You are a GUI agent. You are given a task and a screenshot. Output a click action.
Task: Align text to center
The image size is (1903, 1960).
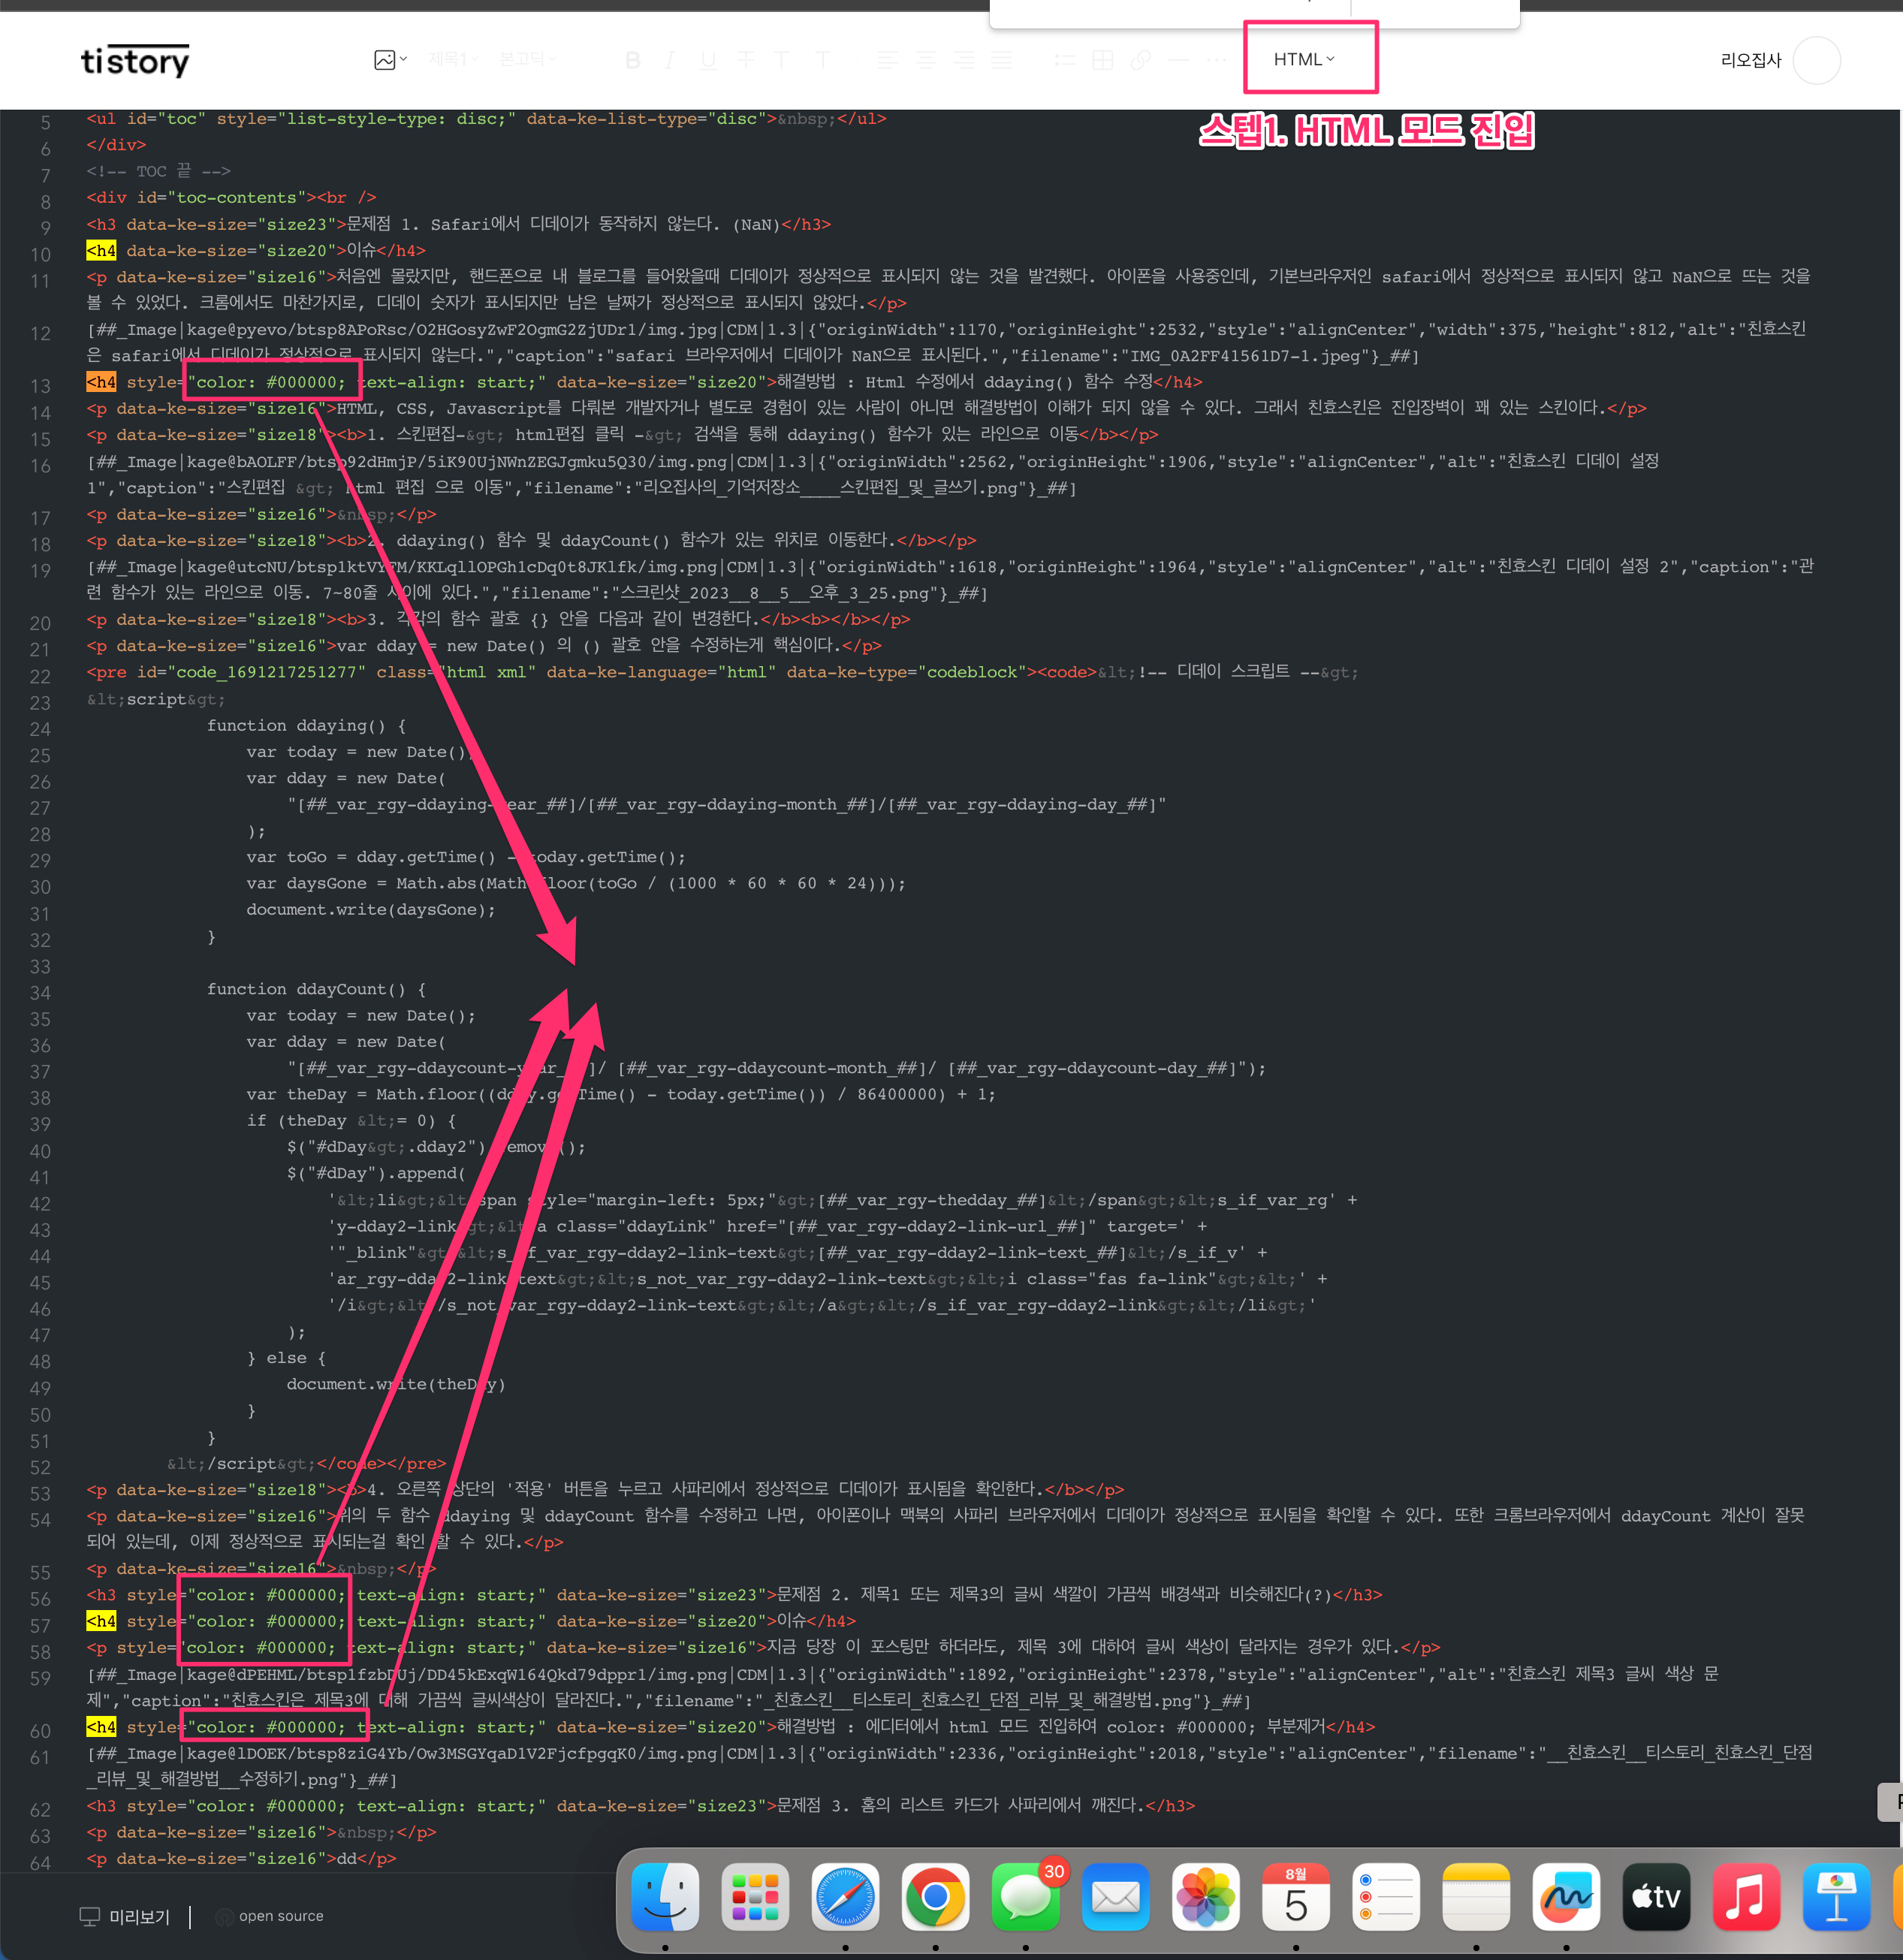(926, 60)
